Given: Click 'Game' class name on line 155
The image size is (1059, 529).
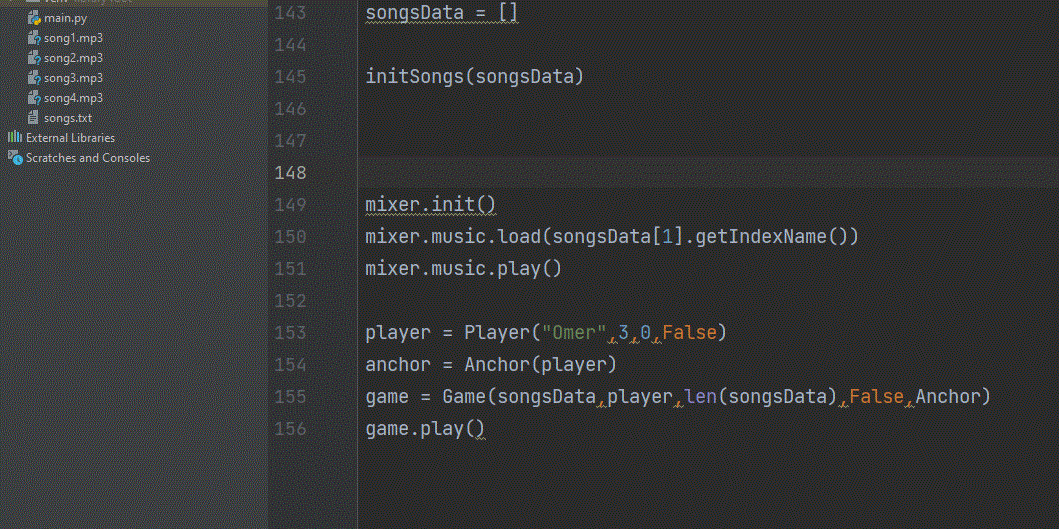Looking at the screenshot, I should tap(463, 397).
